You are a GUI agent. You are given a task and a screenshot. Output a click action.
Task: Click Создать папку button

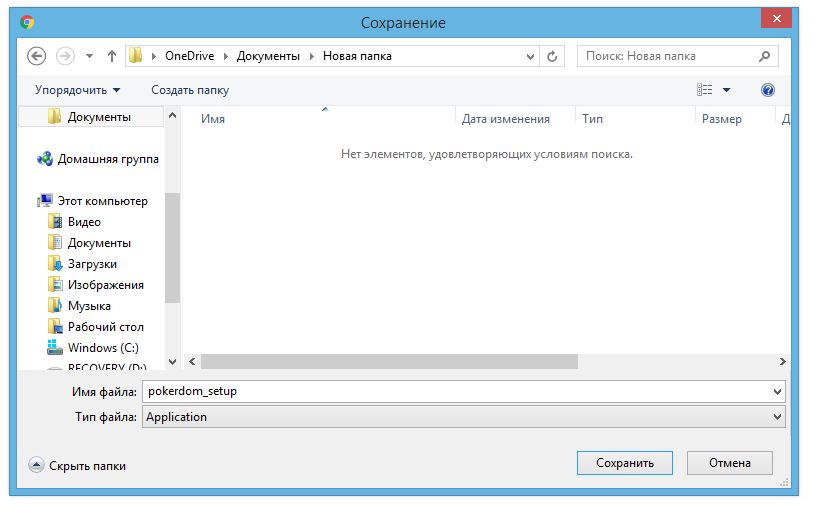pyautogui.click(x=190, y=90)
